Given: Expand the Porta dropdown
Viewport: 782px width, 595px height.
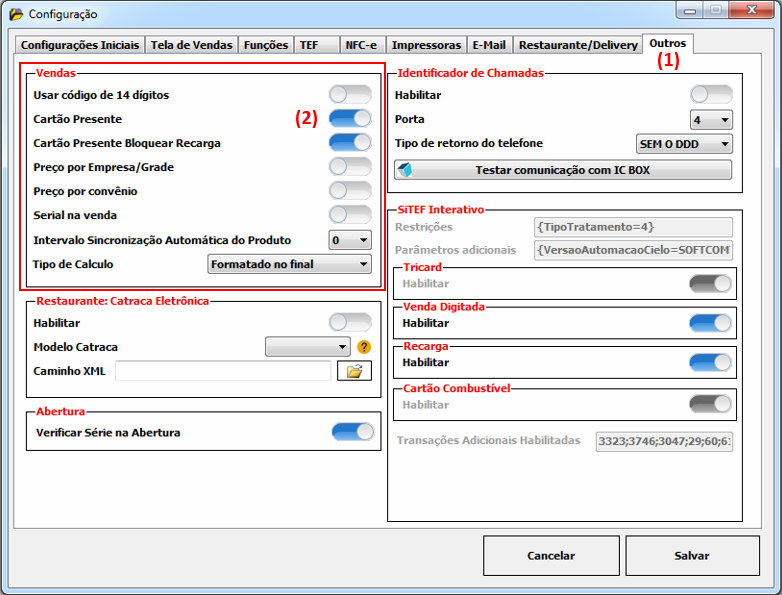Looking at the screenshot, I should (x=711, y=120).
